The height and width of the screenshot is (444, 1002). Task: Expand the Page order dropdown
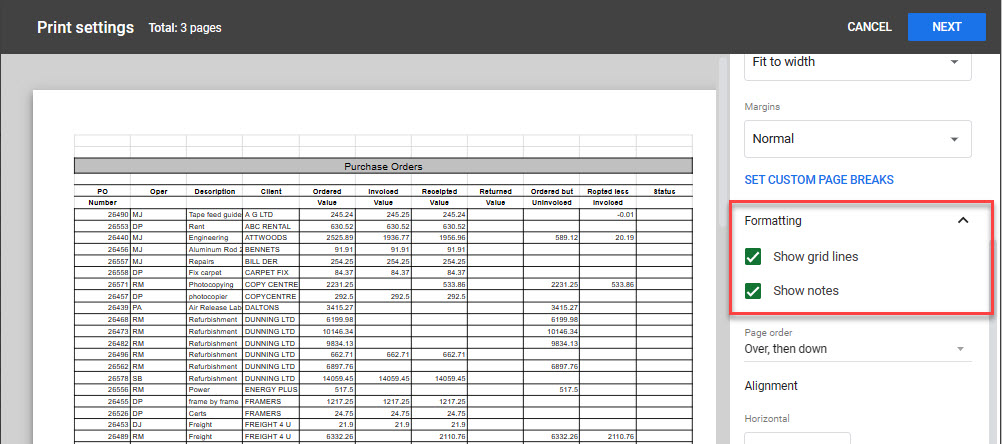coord(857,349)
